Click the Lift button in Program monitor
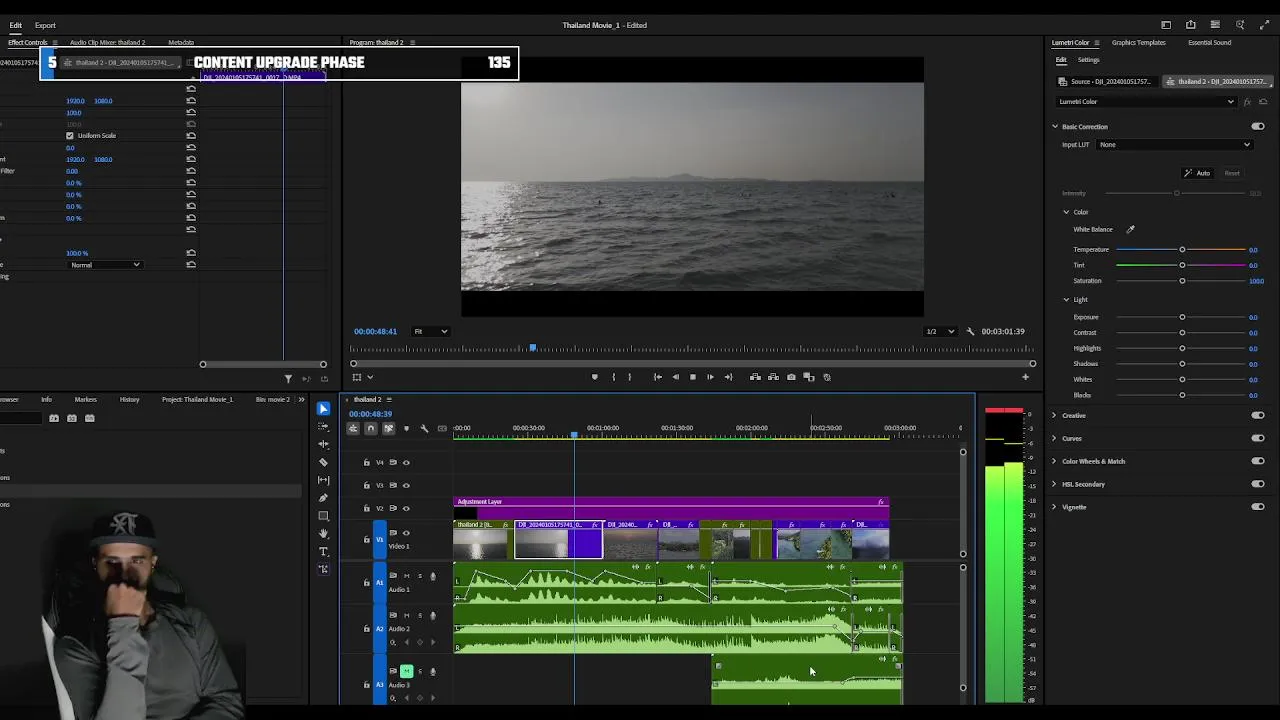Image resolution: width=1280 pixels, height=720 pixels. 755,377
